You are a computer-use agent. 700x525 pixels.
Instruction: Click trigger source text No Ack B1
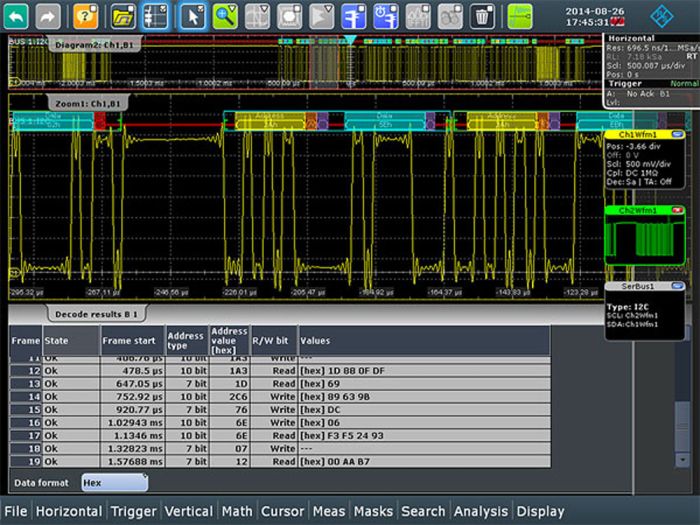pyautogui.click(x=648, y=94)
